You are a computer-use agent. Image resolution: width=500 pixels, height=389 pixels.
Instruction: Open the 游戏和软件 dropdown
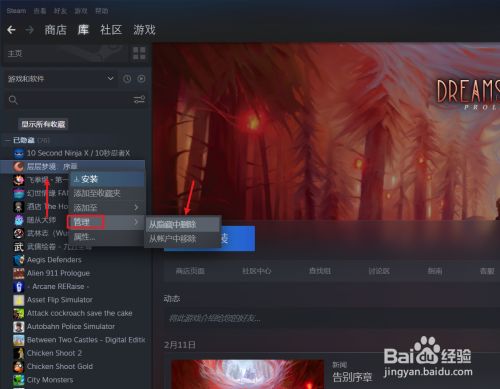pos(60,79)
